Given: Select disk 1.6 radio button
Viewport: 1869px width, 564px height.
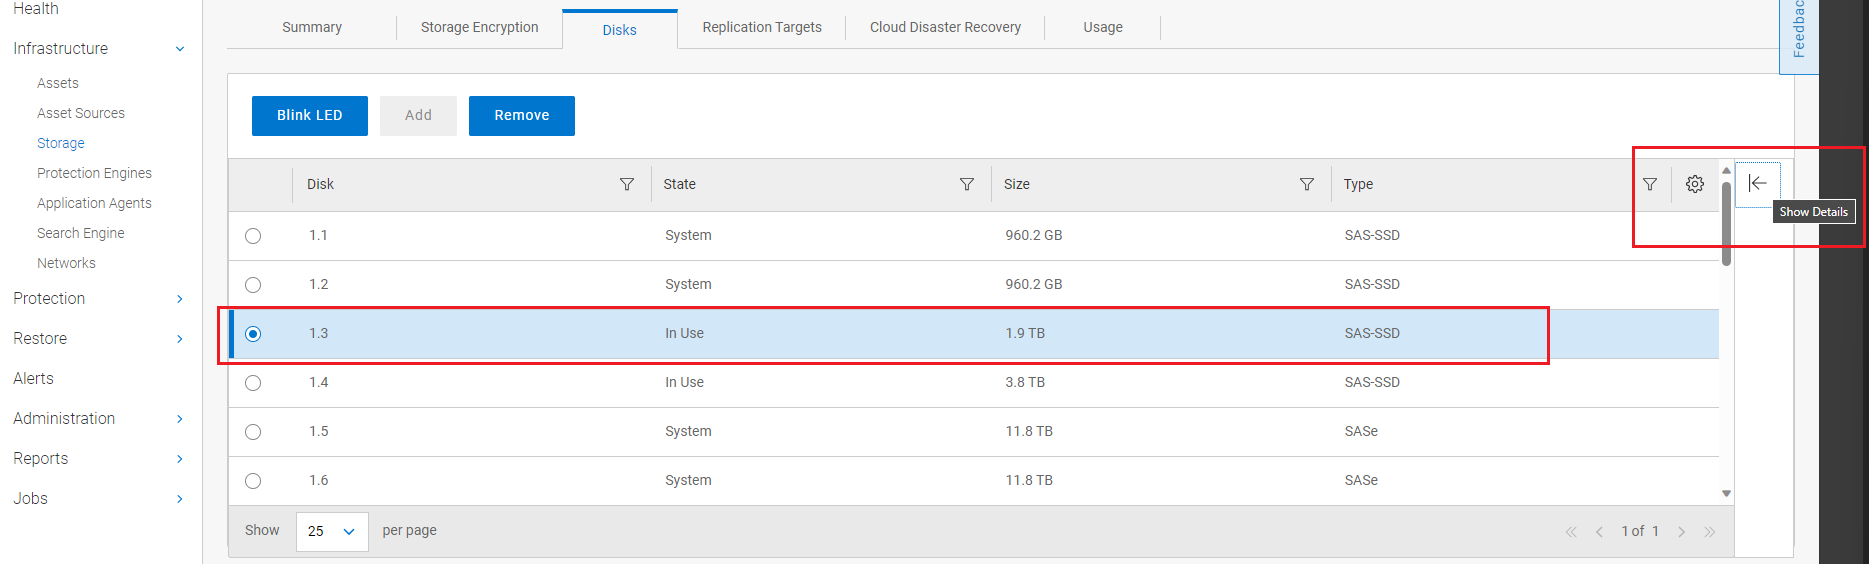Looking at the screenshot, I should coord(253,481).
